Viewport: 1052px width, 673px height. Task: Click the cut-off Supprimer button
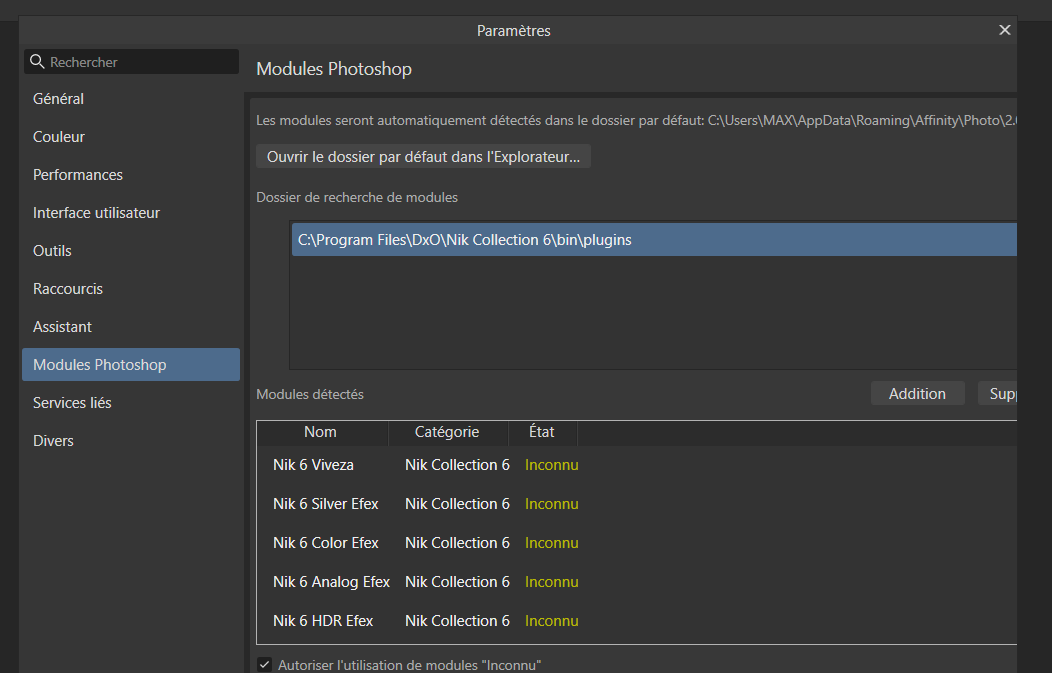click(998, 394)
